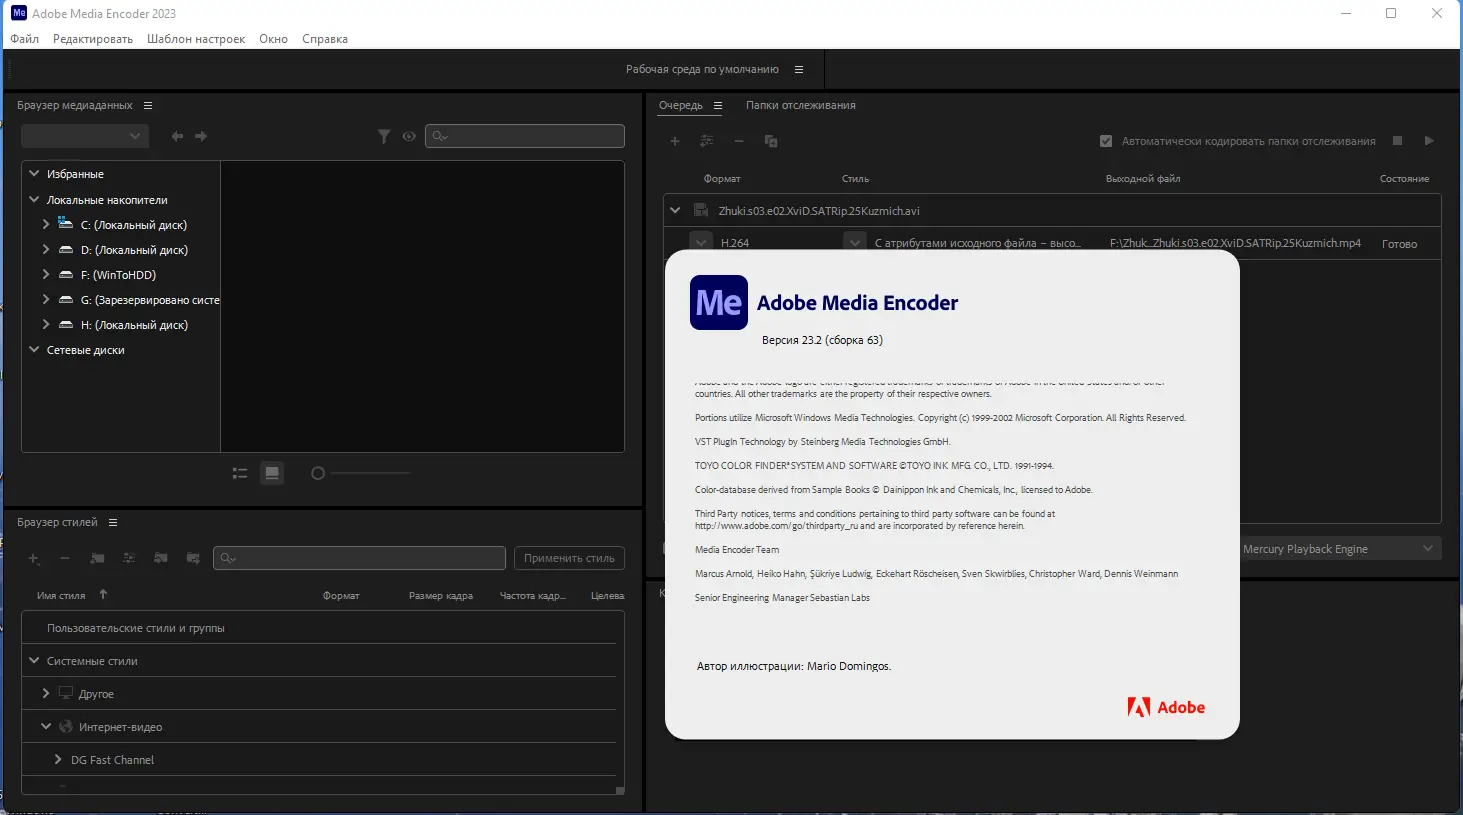Open the Preset Browser panel menu icon
This screenshot has width=1463, height=815.
(x=113, y=521)
